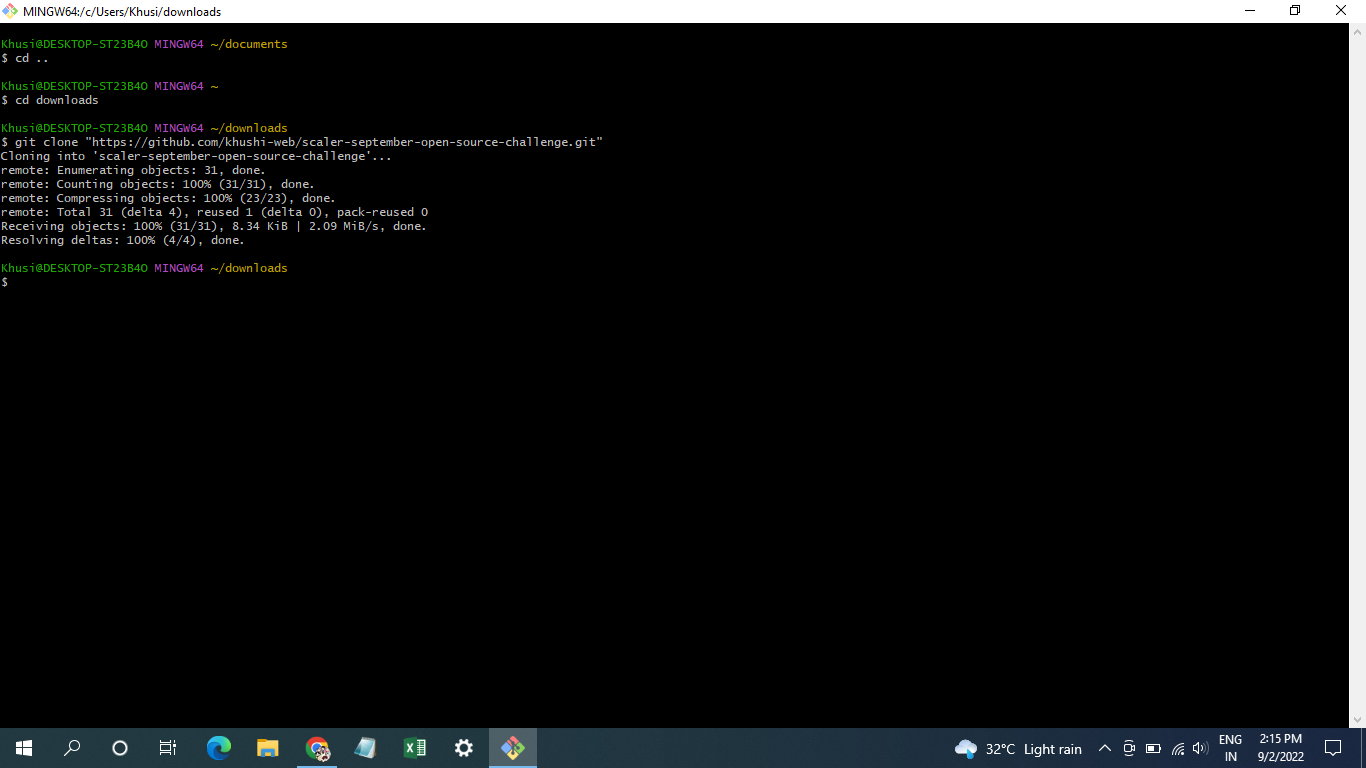Switch input language via the ENG IN indicator

click(1230, 747)
